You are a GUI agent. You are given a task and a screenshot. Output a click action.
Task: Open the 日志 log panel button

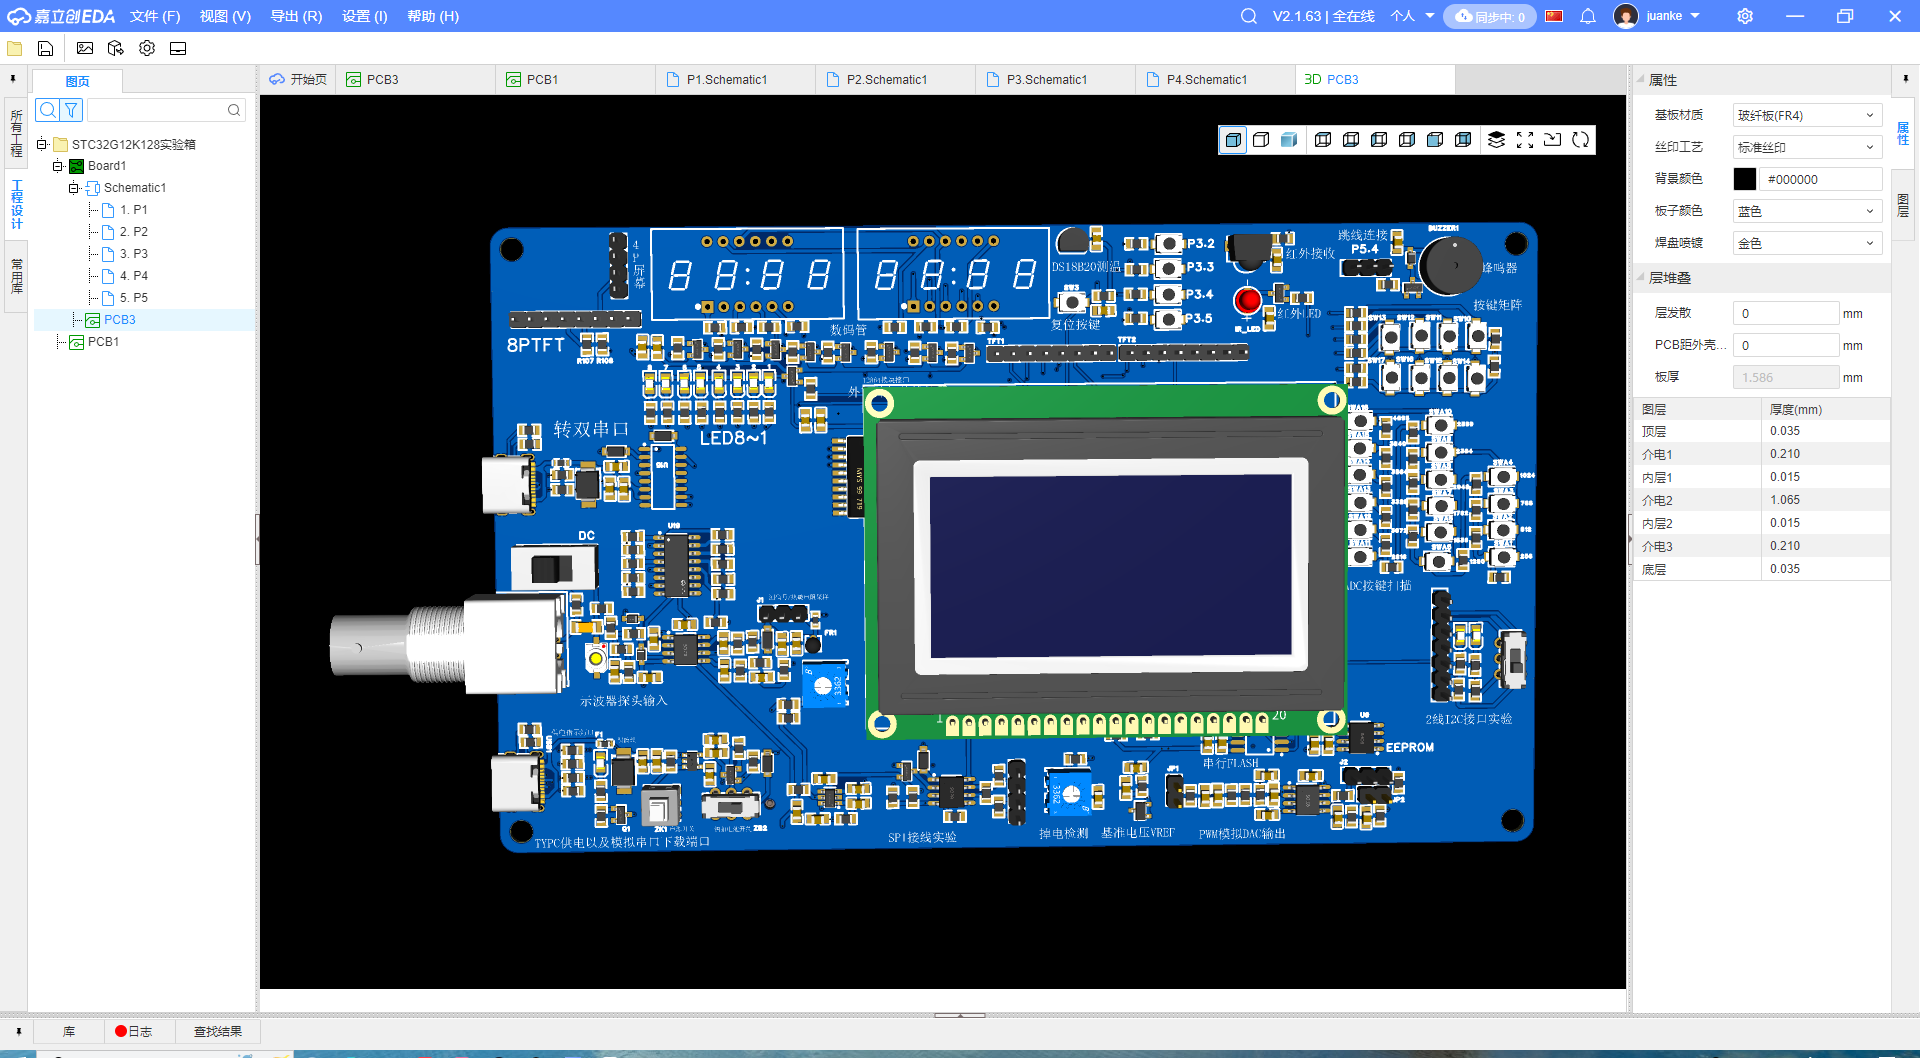point(133,1031)
